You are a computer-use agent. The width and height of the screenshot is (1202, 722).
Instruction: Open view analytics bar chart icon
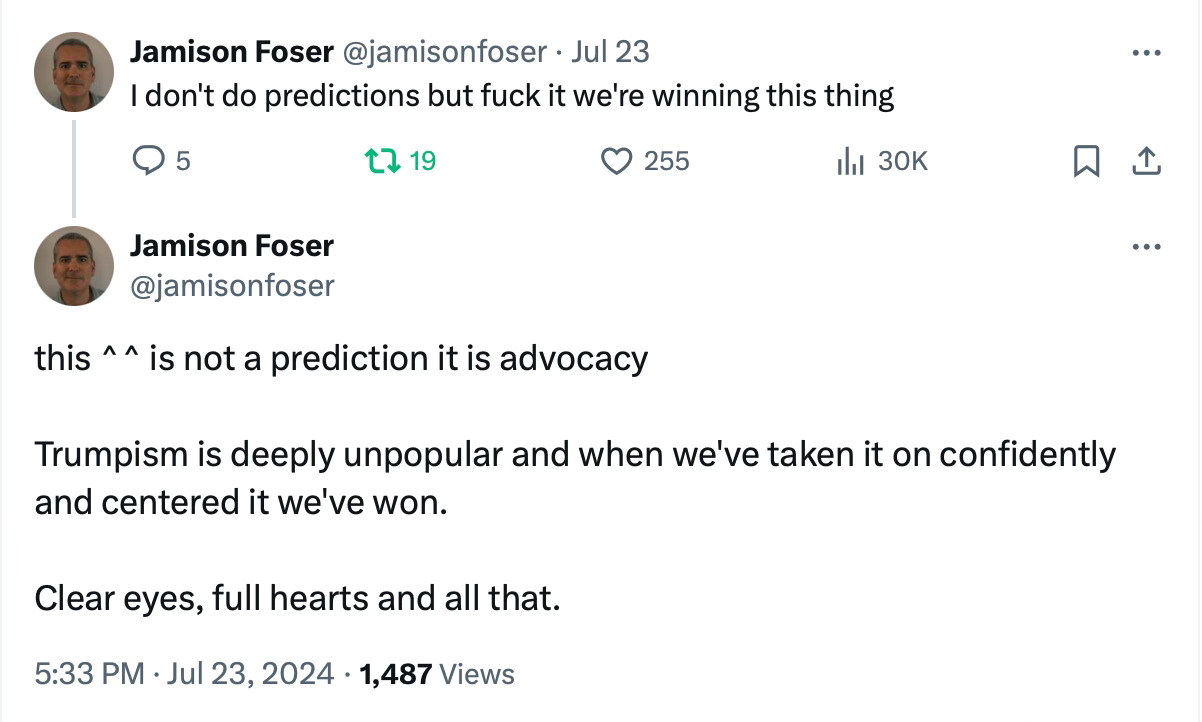click(x=849, y=160)
